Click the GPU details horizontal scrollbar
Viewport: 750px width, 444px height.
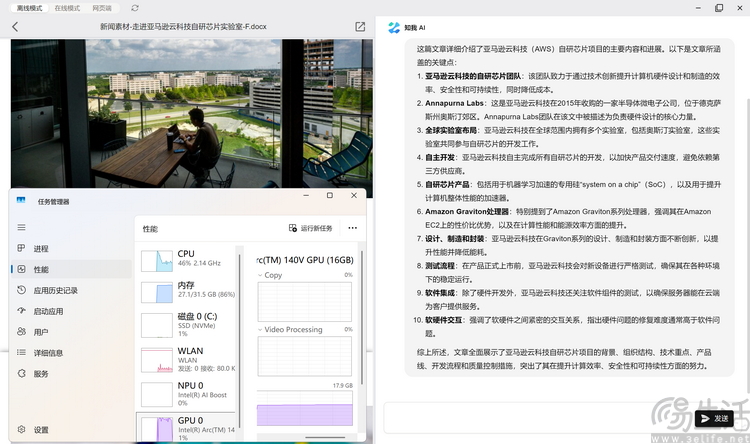(x=325, y=437)
